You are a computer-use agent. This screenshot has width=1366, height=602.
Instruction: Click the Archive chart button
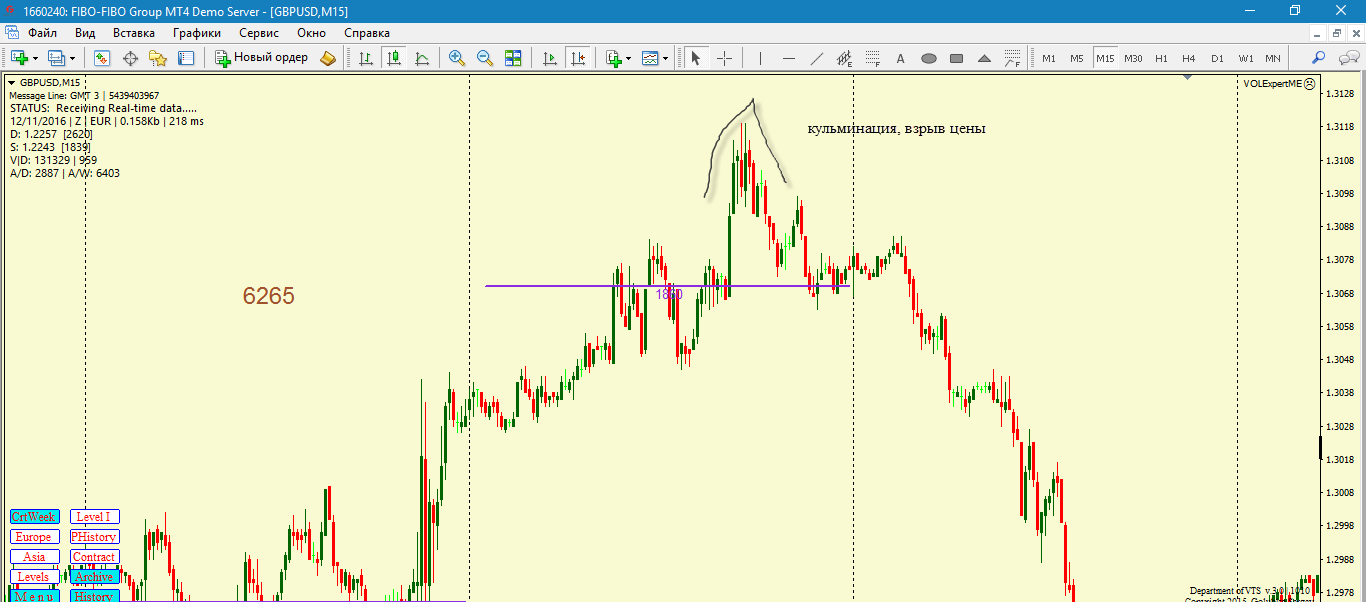coord(94,577)
